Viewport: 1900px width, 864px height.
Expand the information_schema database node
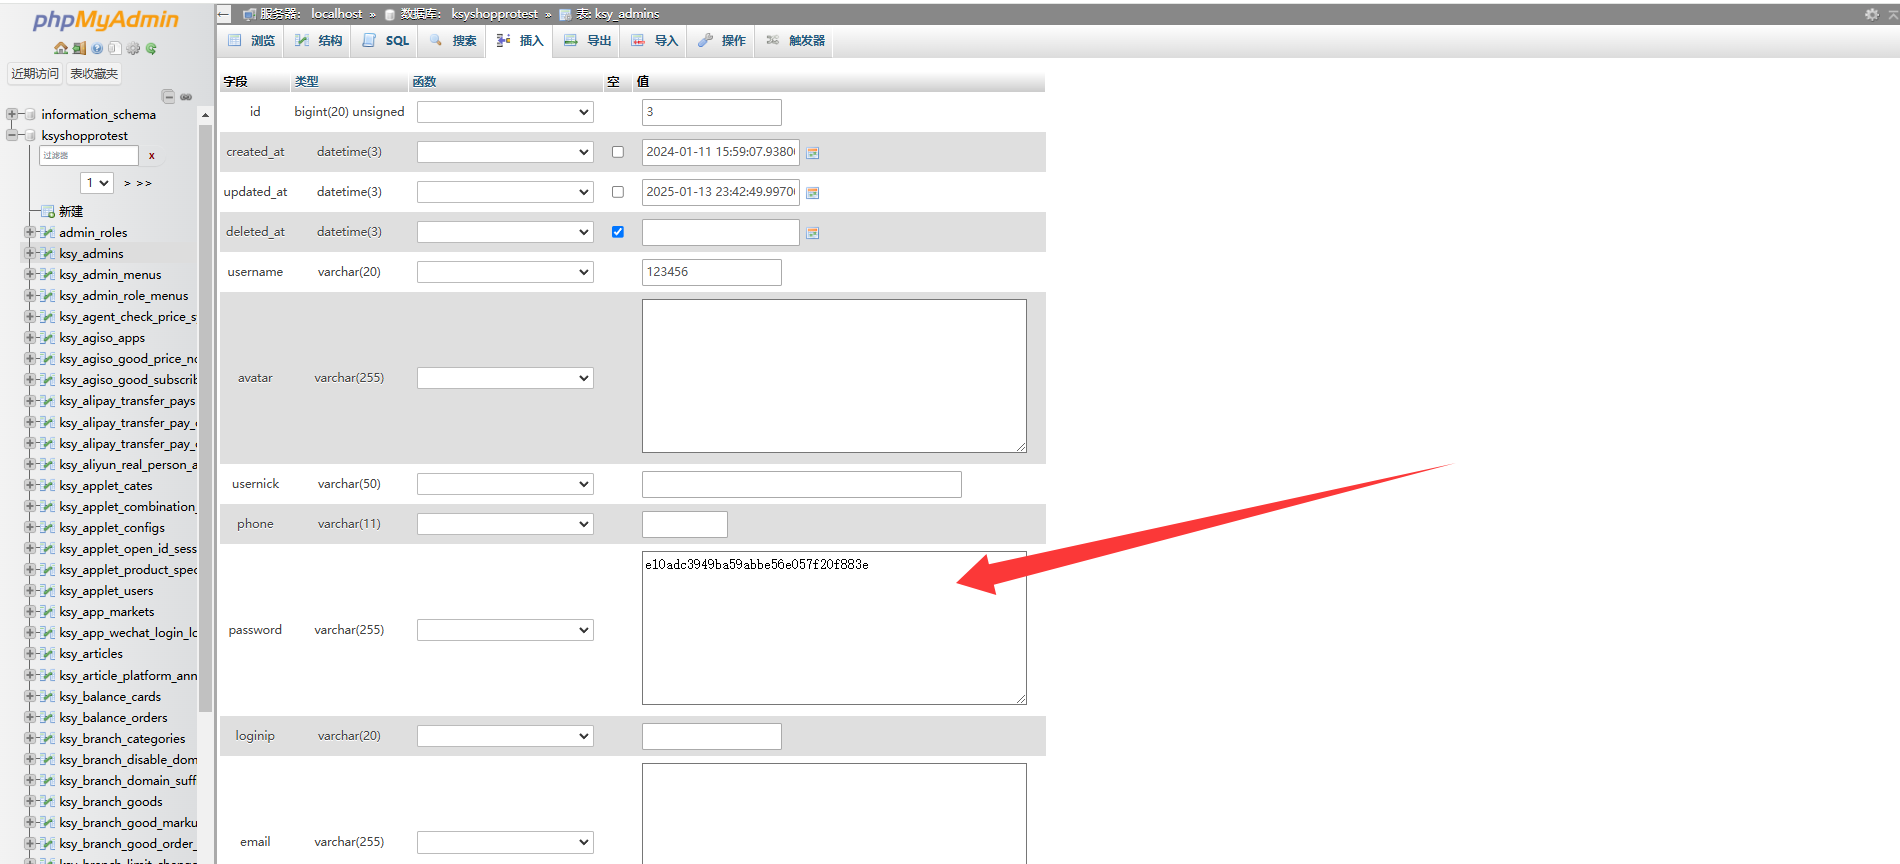point(12,114)
